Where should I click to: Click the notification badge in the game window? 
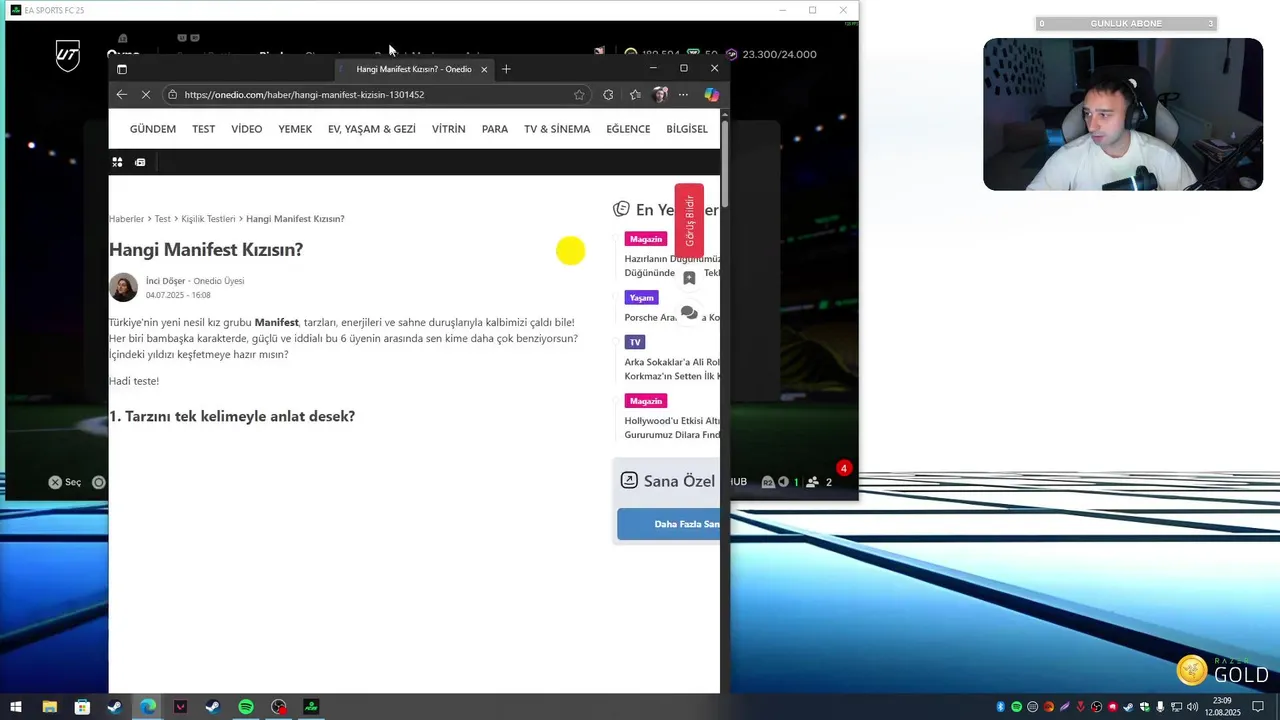[x=844, y=468]
